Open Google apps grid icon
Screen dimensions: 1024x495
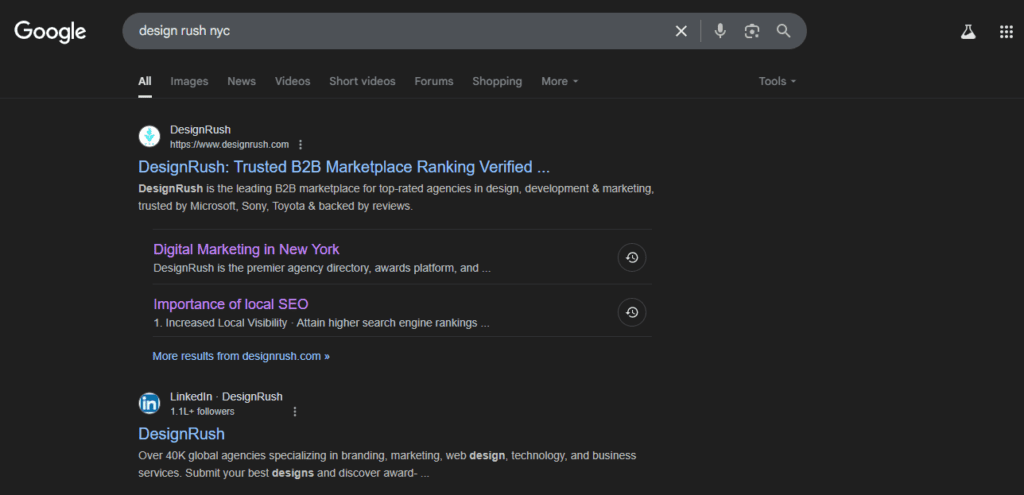point(1006,31)
